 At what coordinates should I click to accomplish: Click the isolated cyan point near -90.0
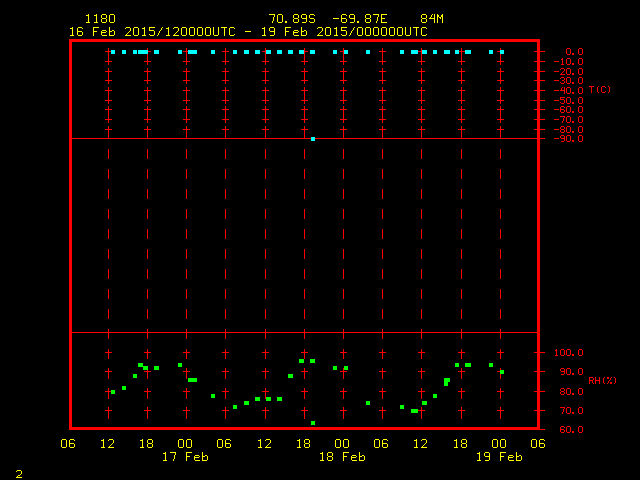pos(313,139)
